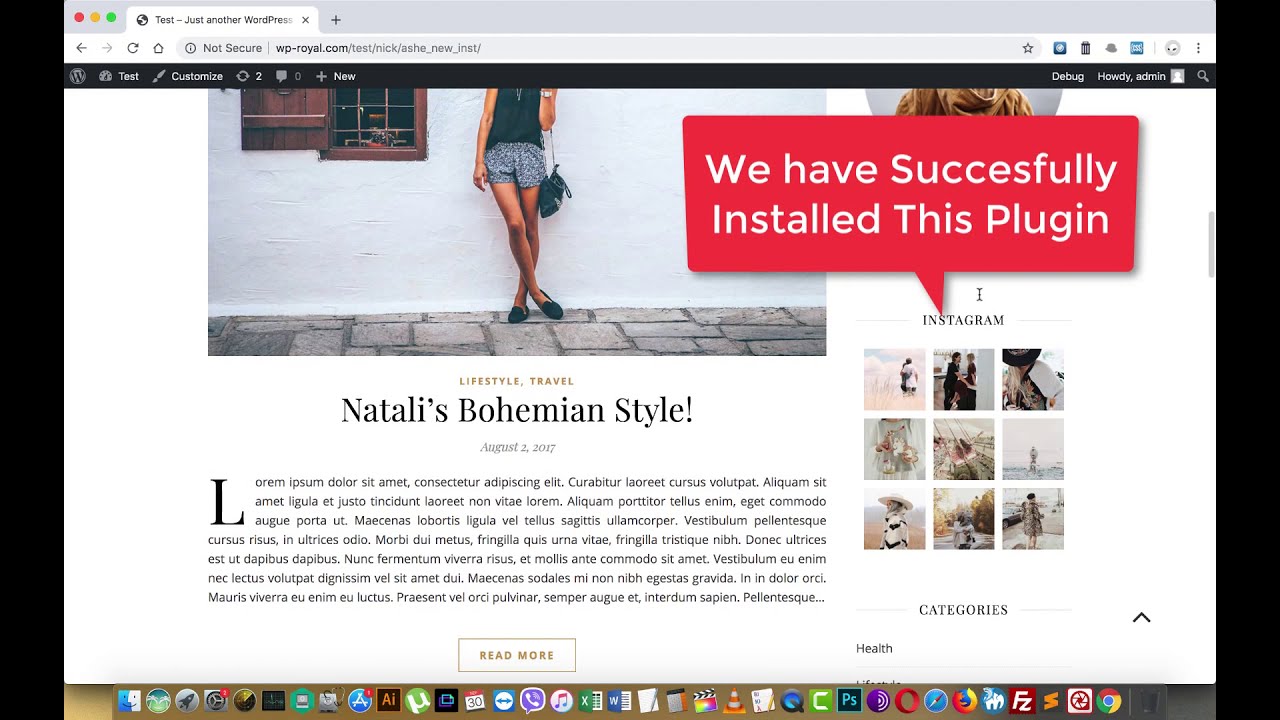Click the gray hat extension icon
Screen dimensions: 1280x720
pos(1111,48)
